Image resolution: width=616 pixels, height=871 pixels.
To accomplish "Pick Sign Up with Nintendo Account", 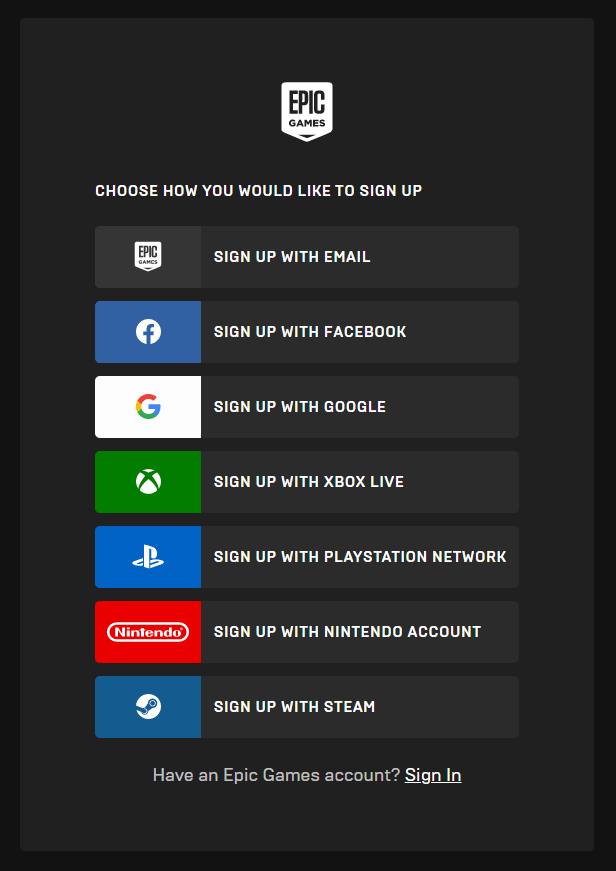I will click(x=347, y=632).
